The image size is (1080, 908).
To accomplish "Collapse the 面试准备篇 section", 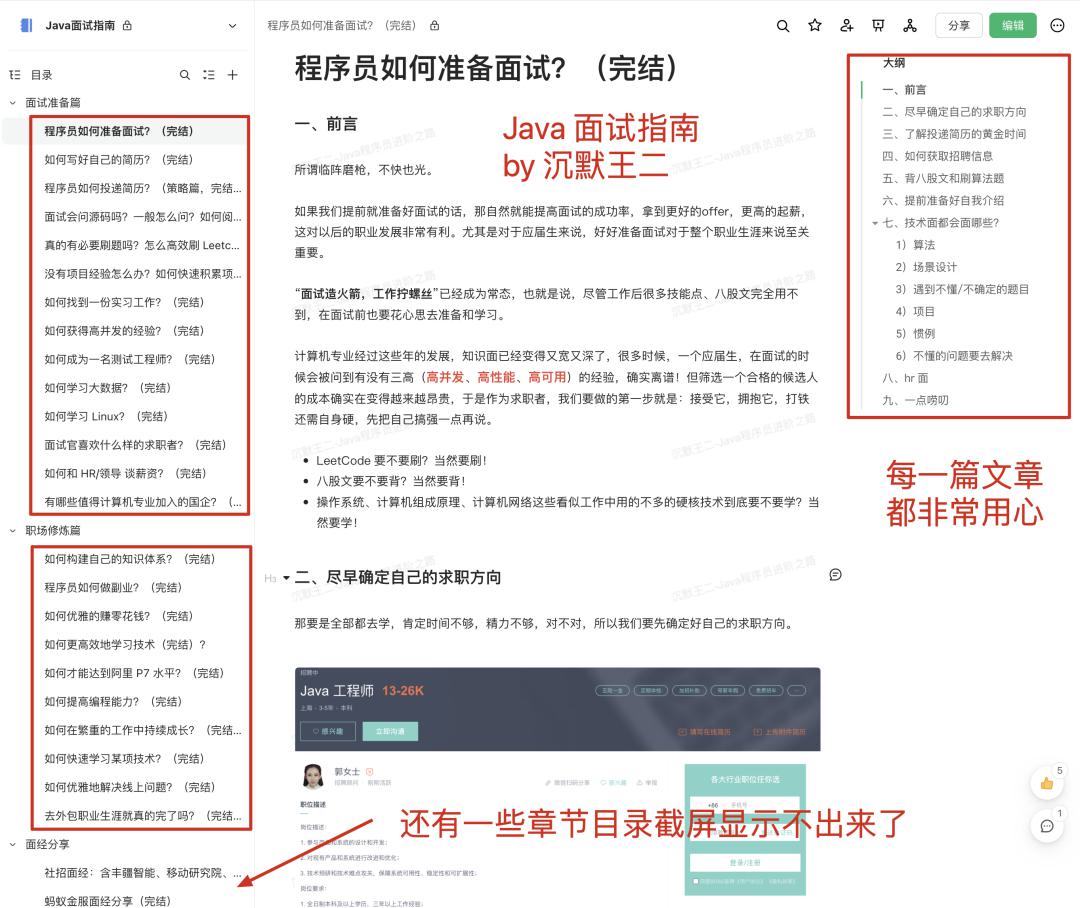I will tap(13, 103).
